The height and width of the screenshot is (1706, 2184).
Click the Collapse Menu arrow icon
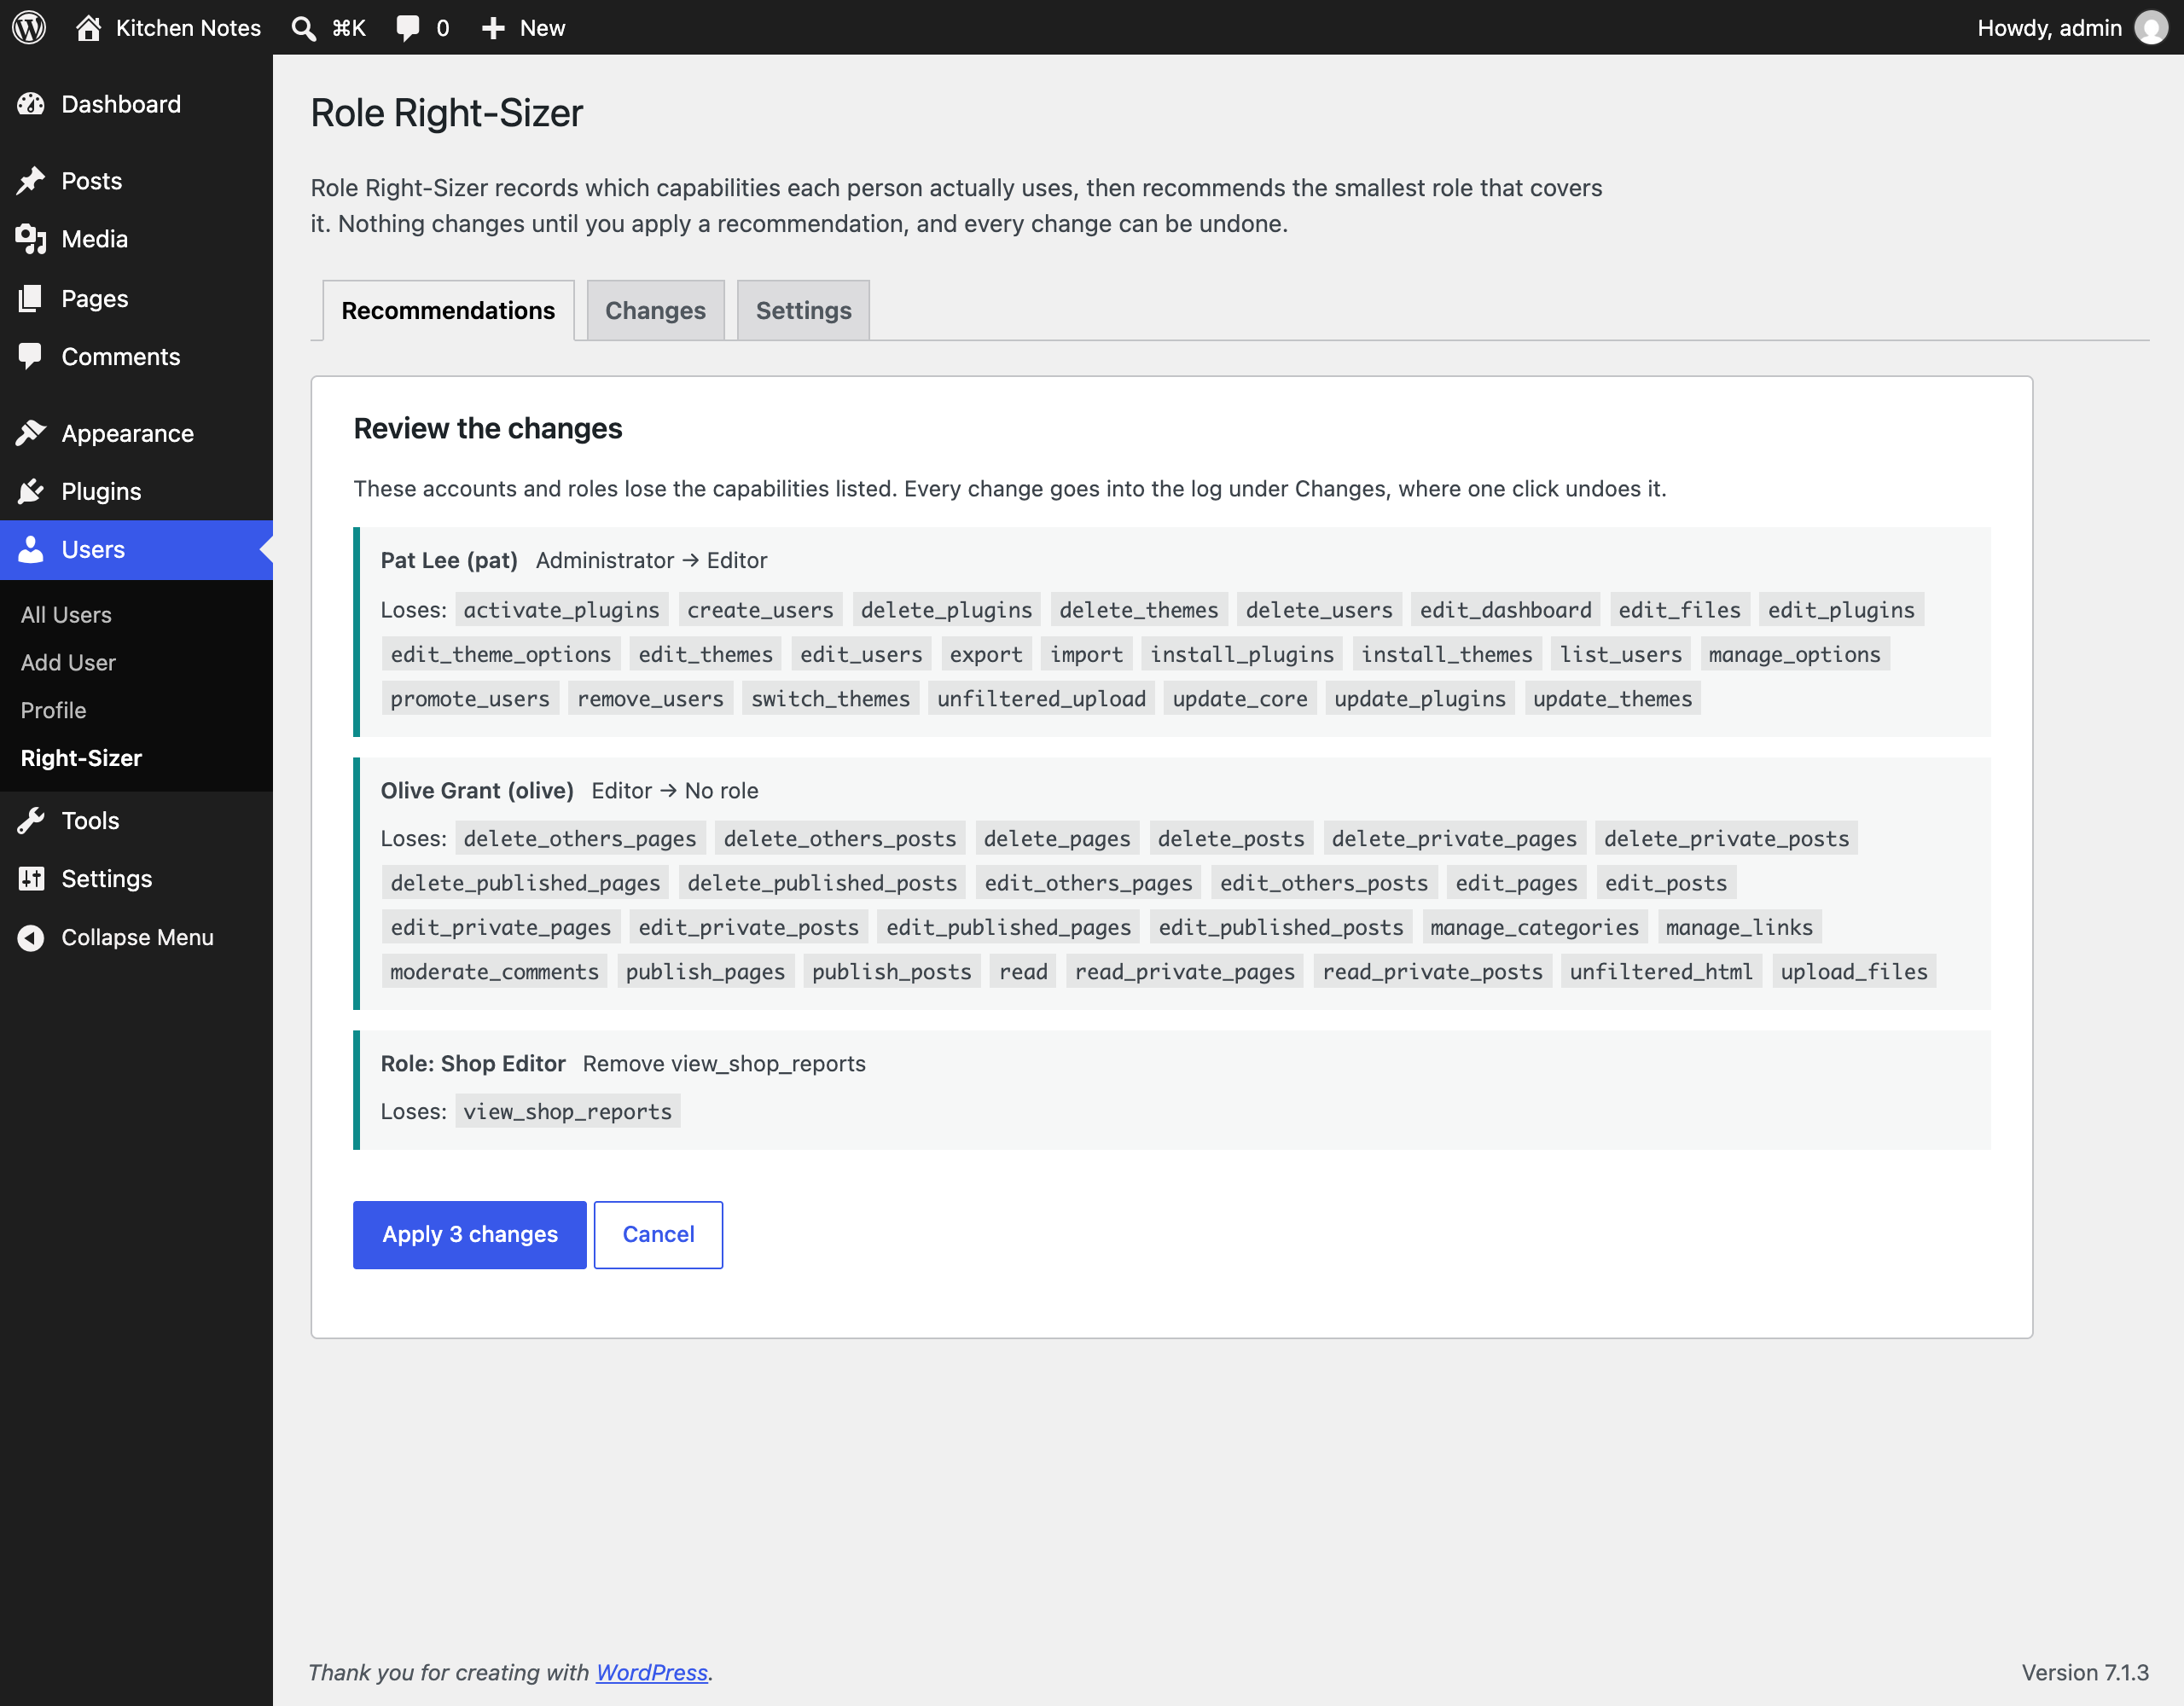coord(31,938)
